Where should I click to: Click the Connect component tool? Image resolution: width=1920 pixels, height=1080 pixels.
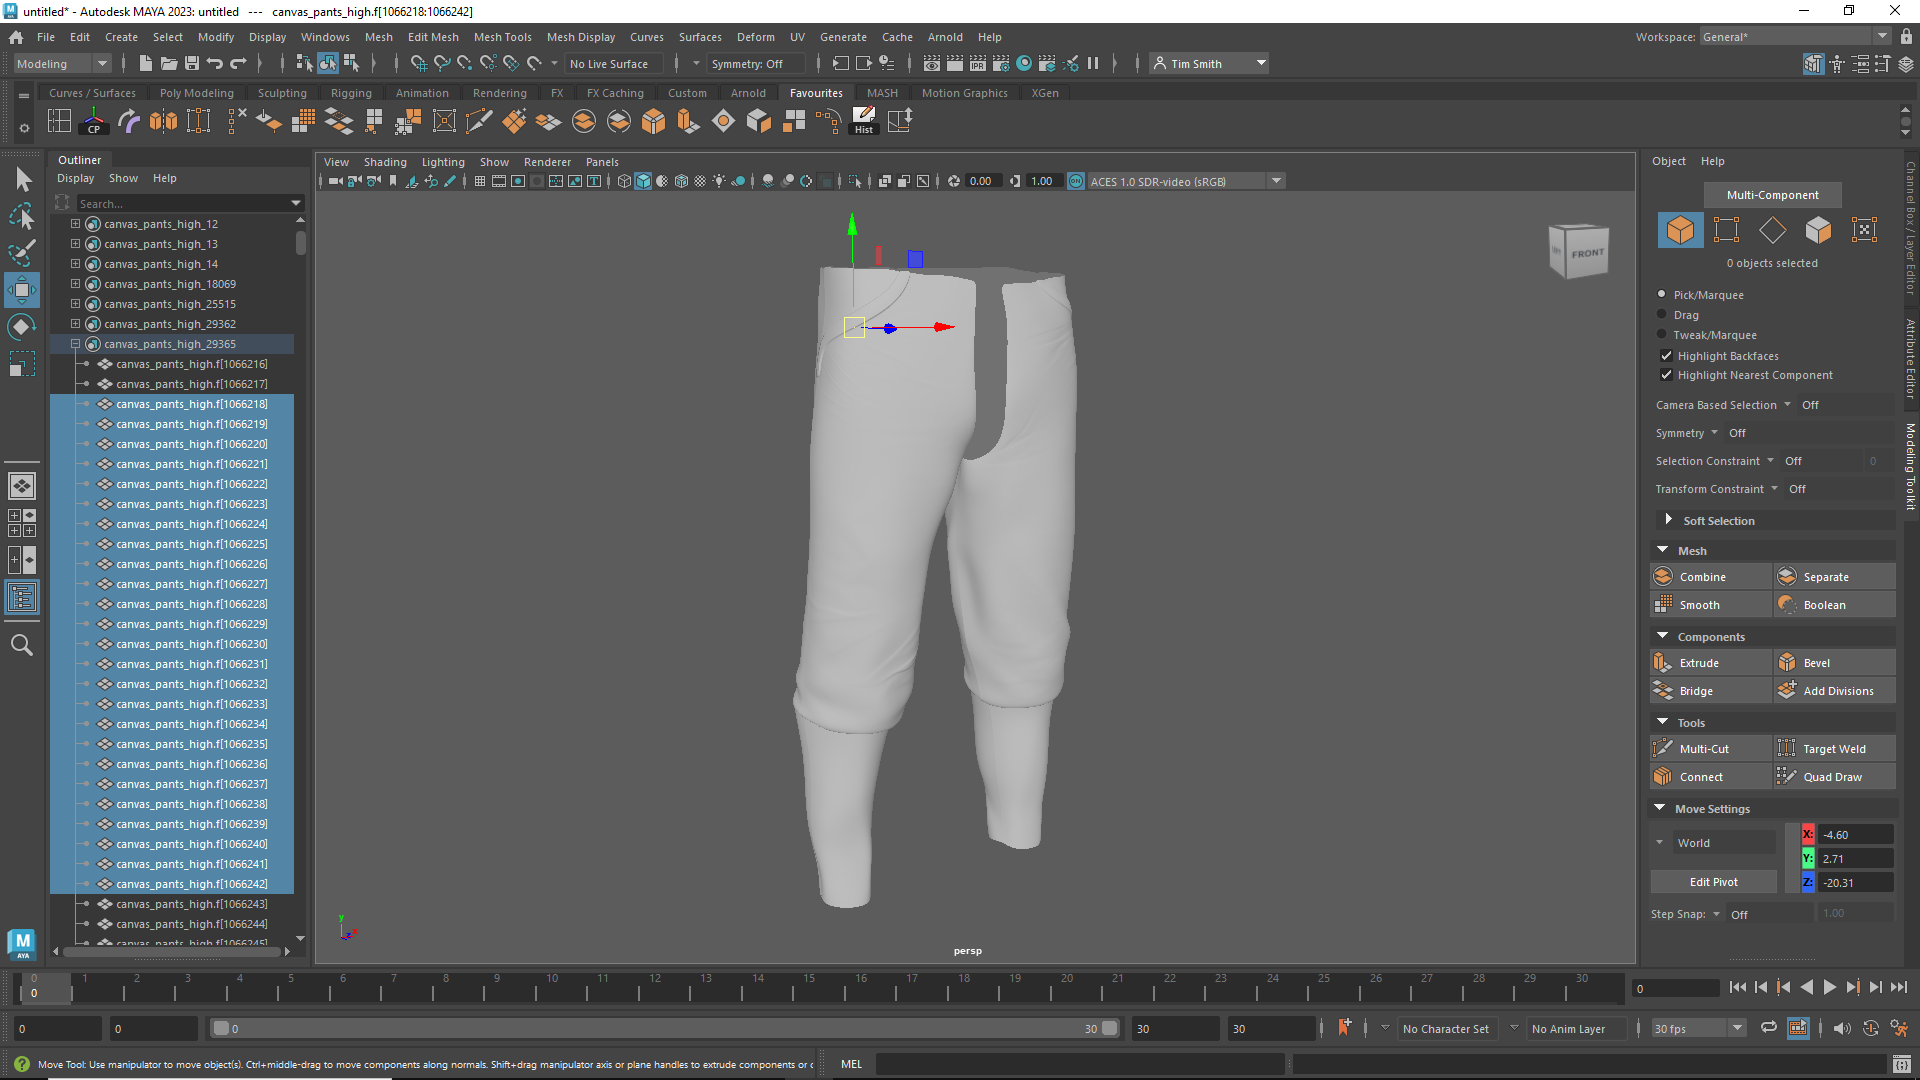coord(1702,775)
